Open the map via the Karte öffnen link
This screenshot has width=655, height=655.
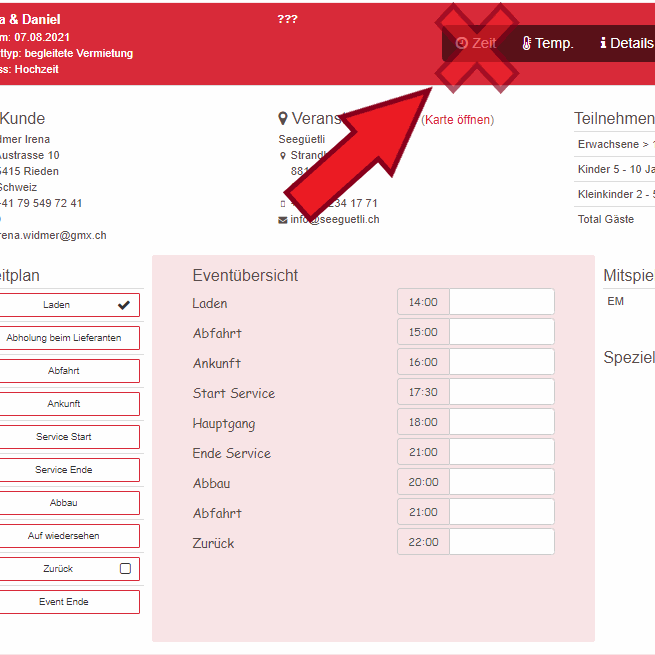pos(457,120)
